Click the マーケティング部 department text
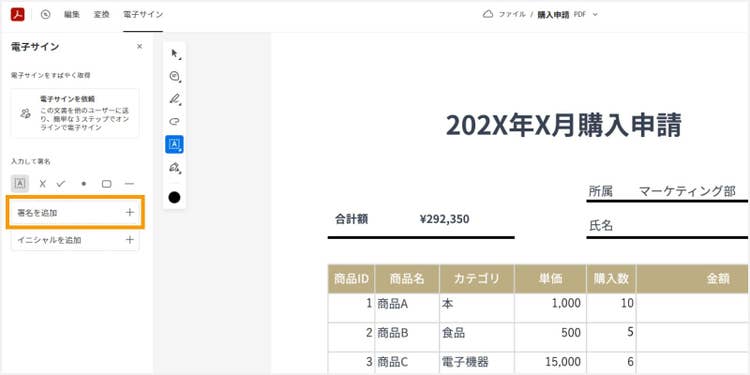Screen dimensions: 750x375 point(687,191)
